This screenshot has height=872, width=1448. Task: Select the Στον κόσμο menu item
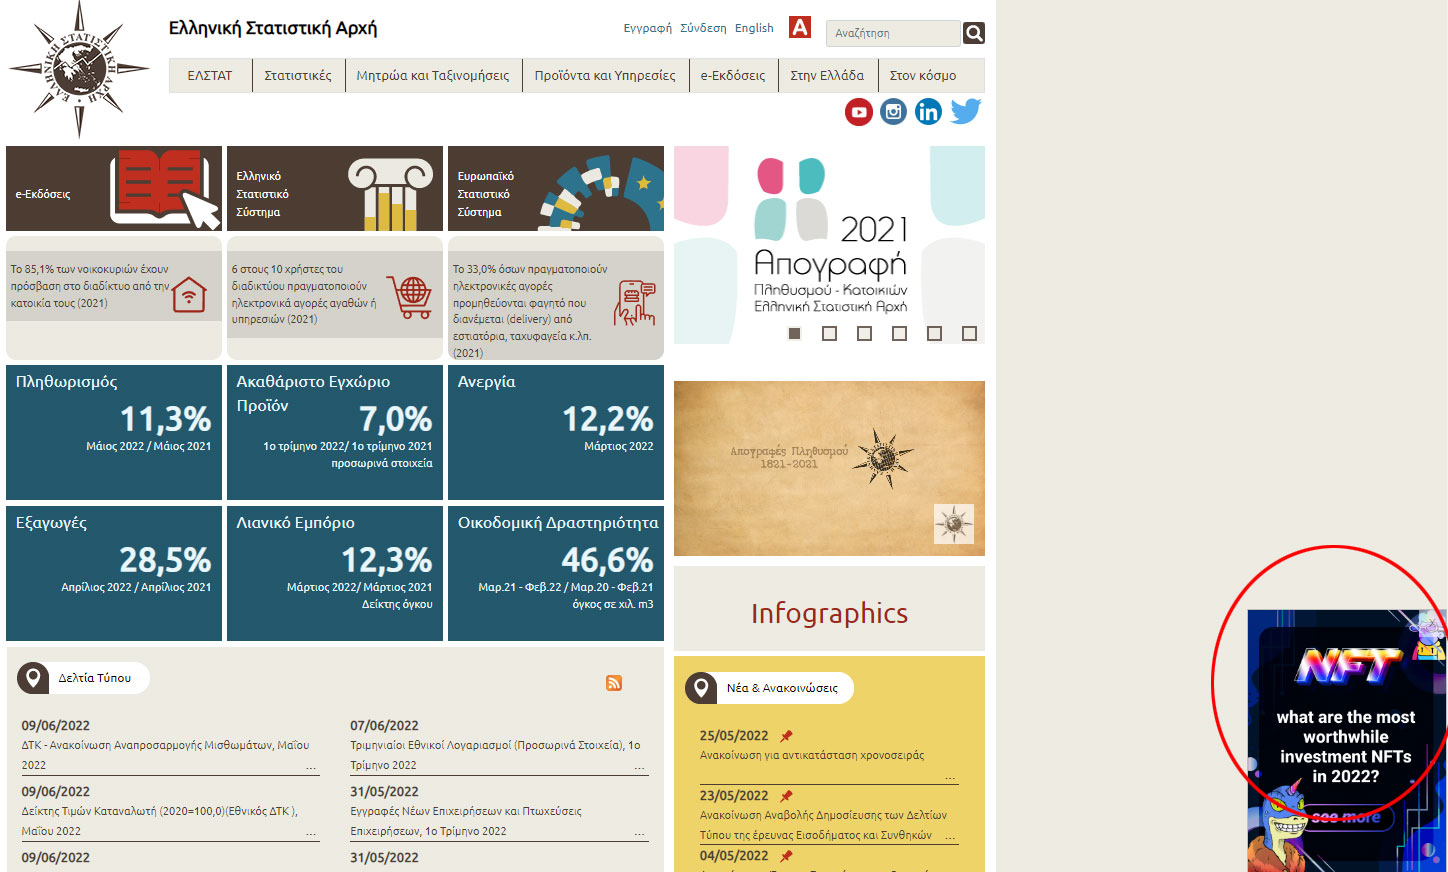point(923,75)
